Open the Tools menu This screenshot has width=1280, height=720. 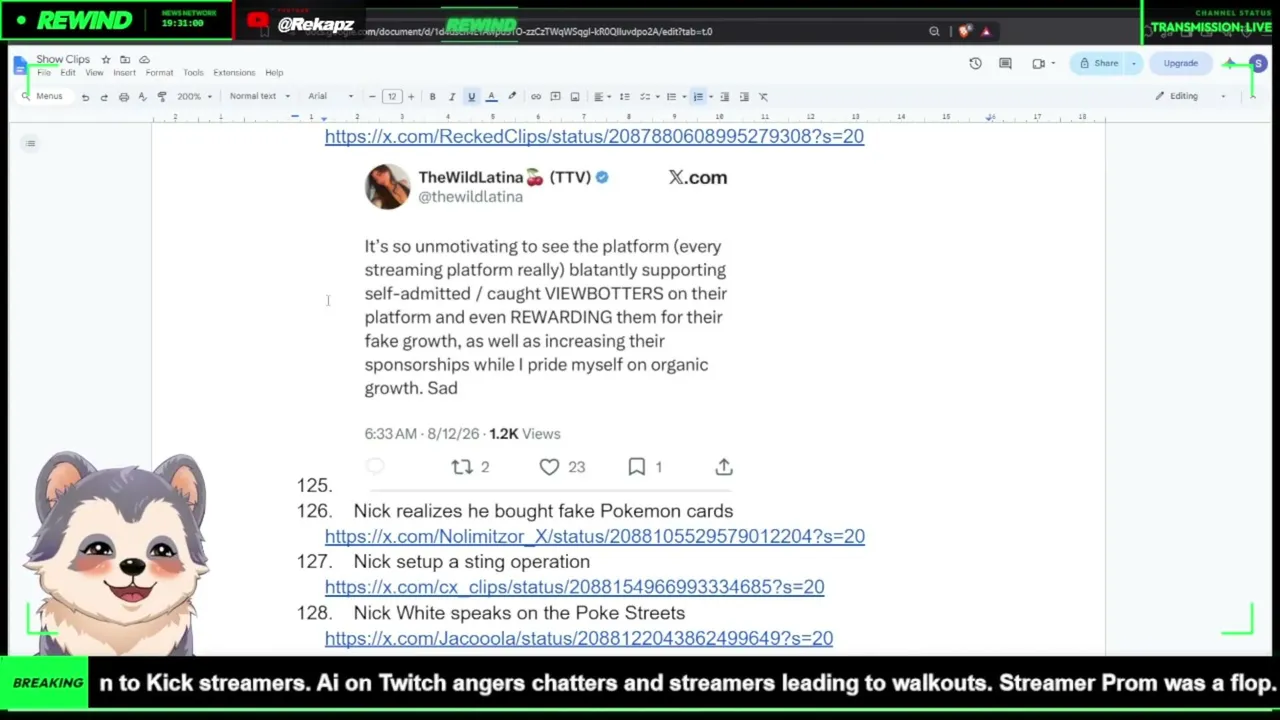pyautogui.click(x=193, y=73)
